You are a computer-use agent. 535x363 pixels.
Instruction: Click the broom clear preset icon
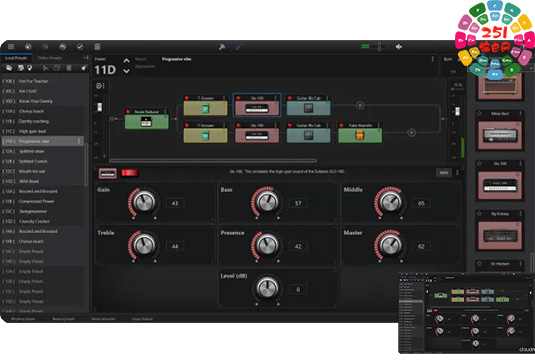click(x=83, y=68)
